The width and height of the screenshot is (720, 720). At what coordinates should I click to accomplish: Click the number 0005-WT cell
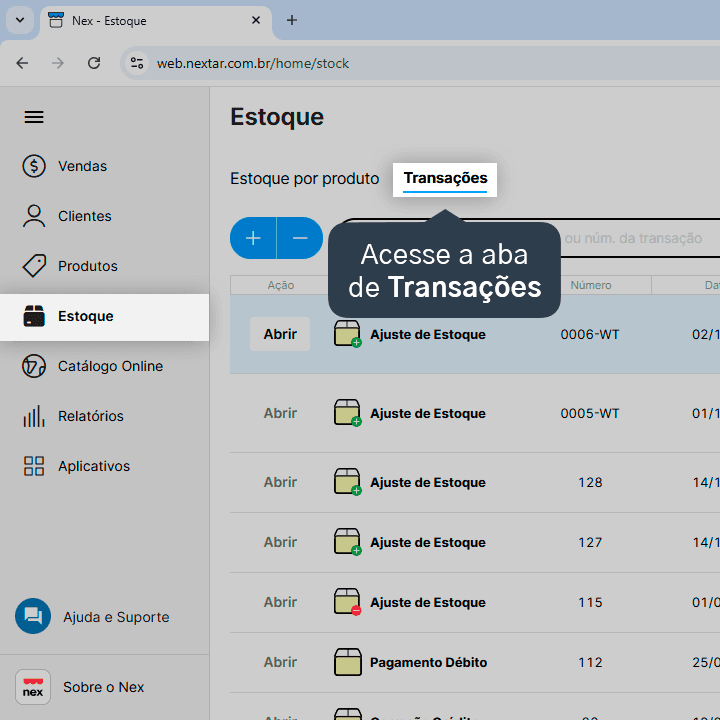click(590, 413)
